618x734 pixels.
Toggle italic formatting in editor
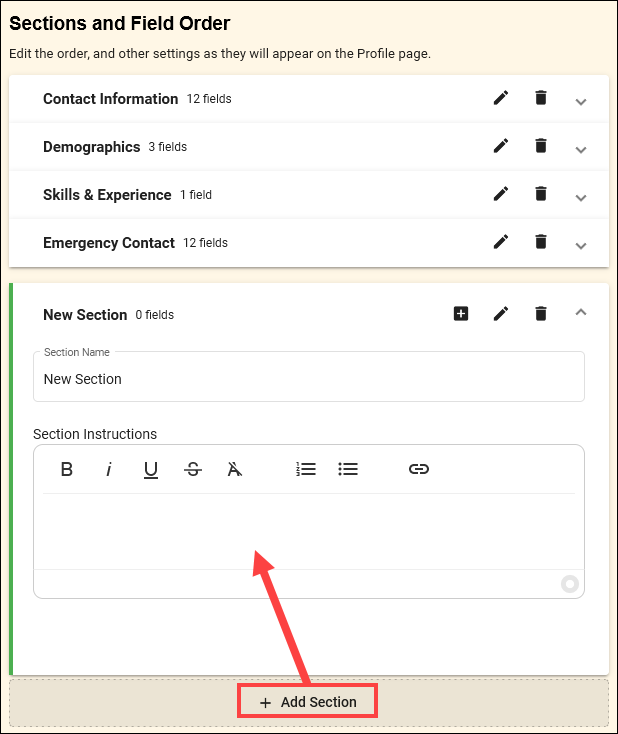(x=109, y=469)
